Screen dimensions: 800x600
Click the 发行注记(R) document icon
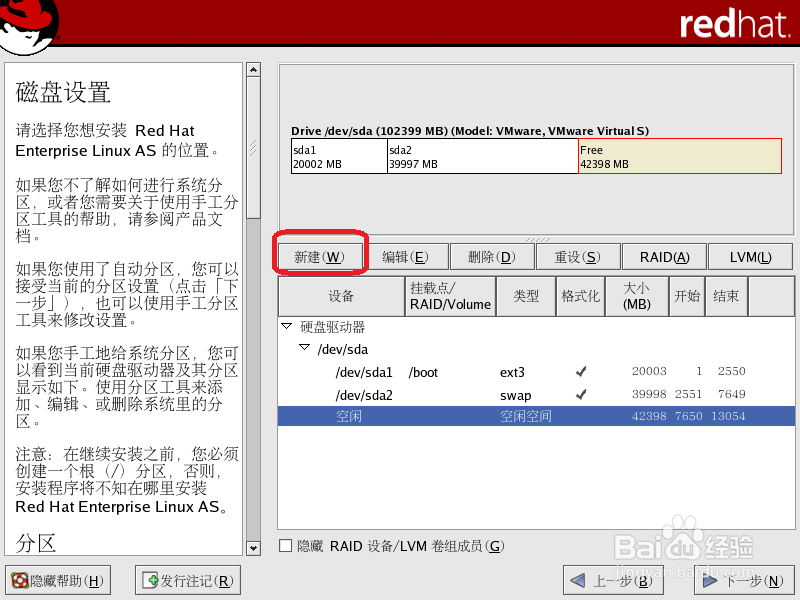pos(151,580)
